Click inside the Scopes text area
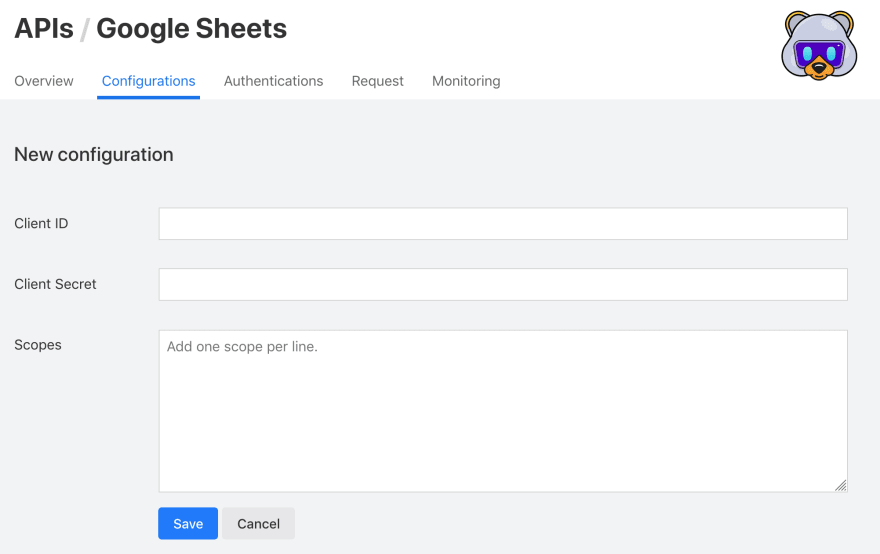 (x=503, y=411)
